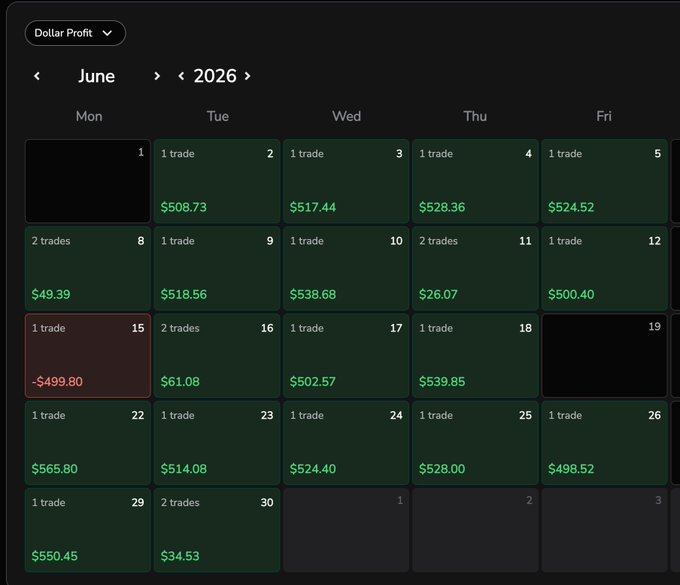This screenshot has height=585, width=680.
Task: Open June 5 cell with $524.52
Action: [605, 181]
